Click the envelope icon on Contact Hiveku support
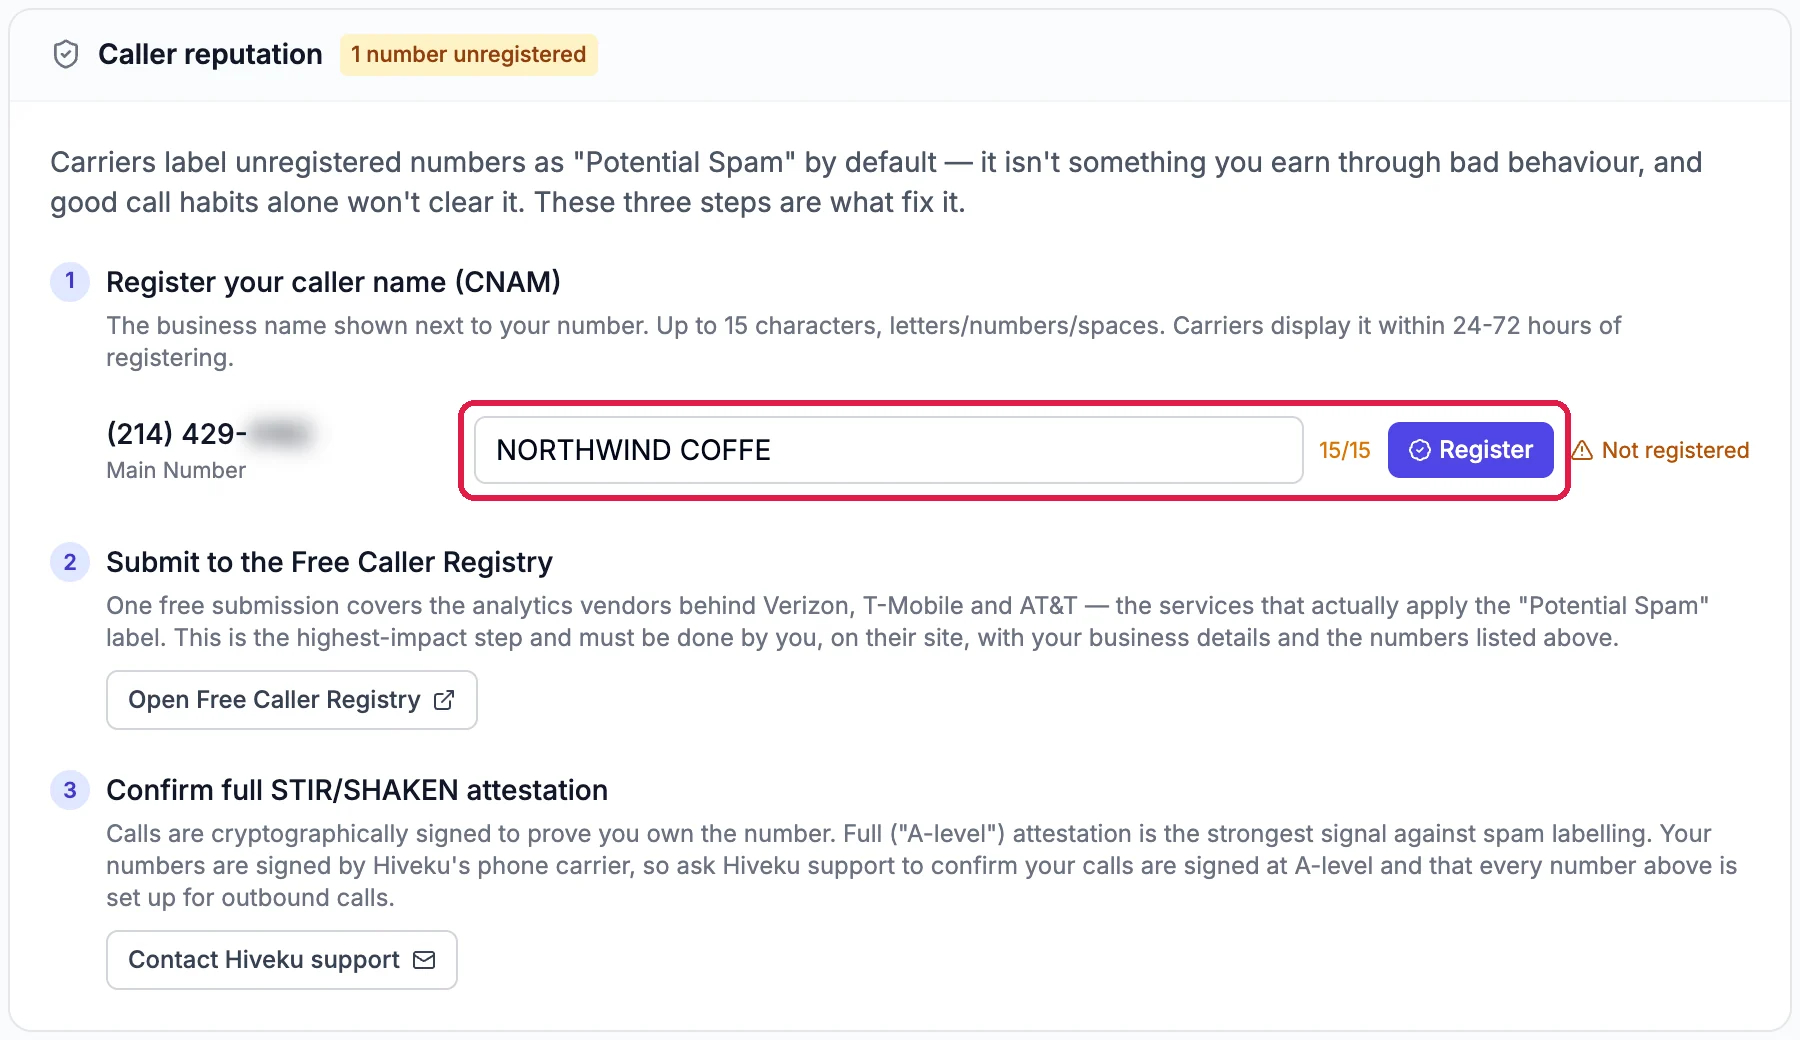This screenshot has height=1040, width=1800. 424,960
